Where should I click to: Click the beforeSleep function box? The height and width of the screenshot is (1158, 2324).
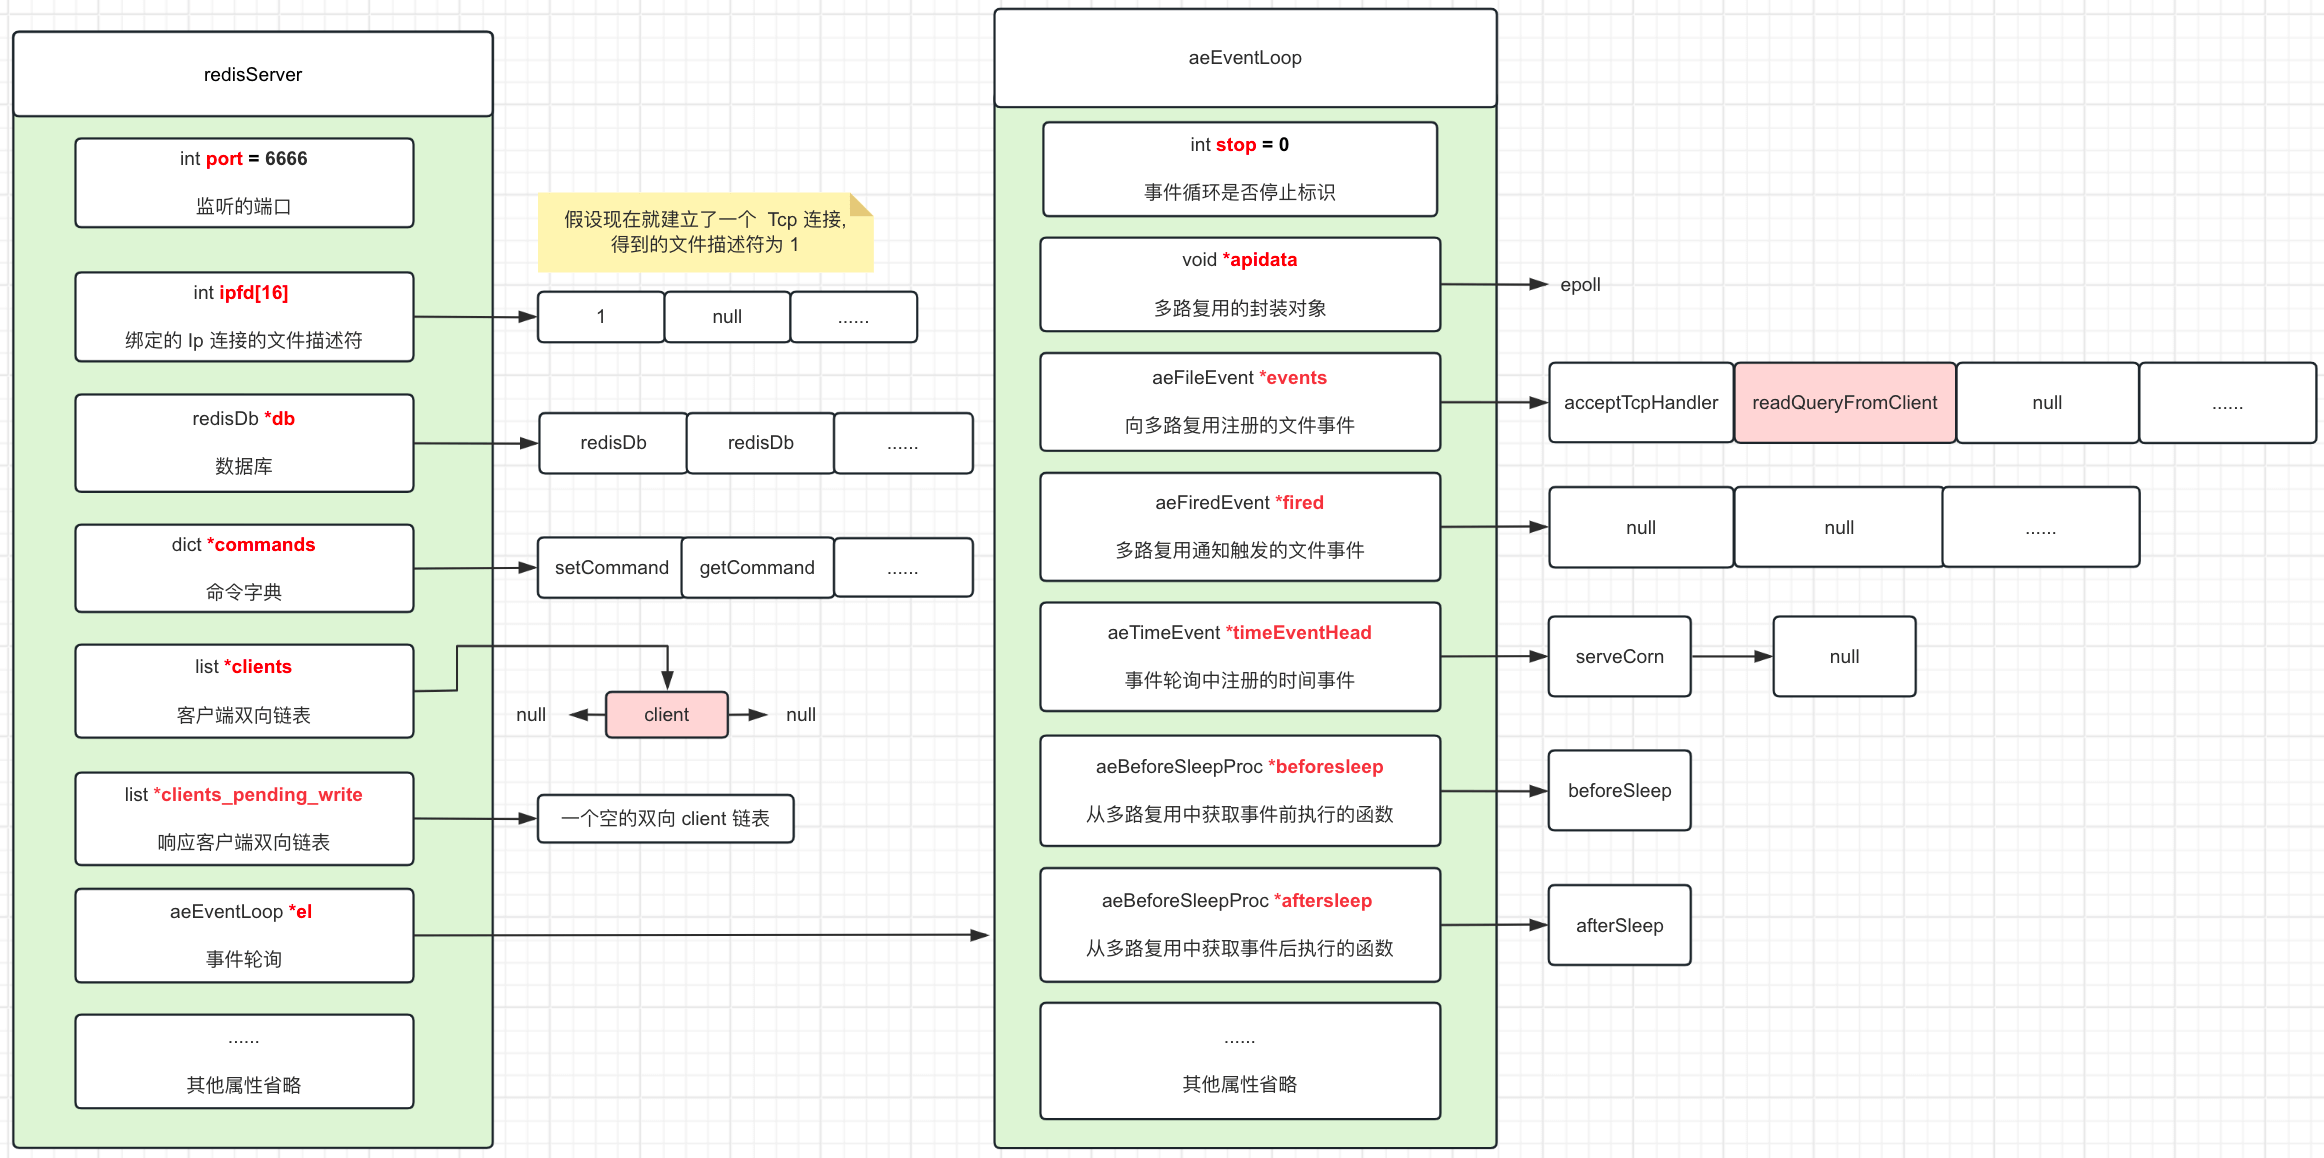(1620, 791)
